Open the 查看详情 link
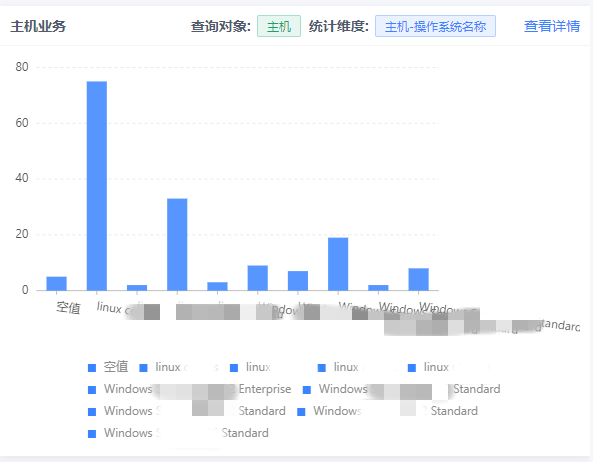The height and width of the screenshot is (462, 593). coord(551,26)
